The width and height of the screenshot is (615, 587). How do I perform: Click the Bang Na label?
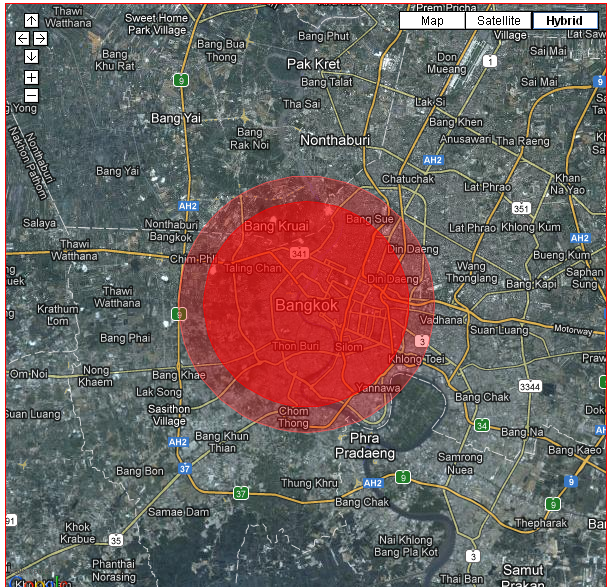(522, 432)
